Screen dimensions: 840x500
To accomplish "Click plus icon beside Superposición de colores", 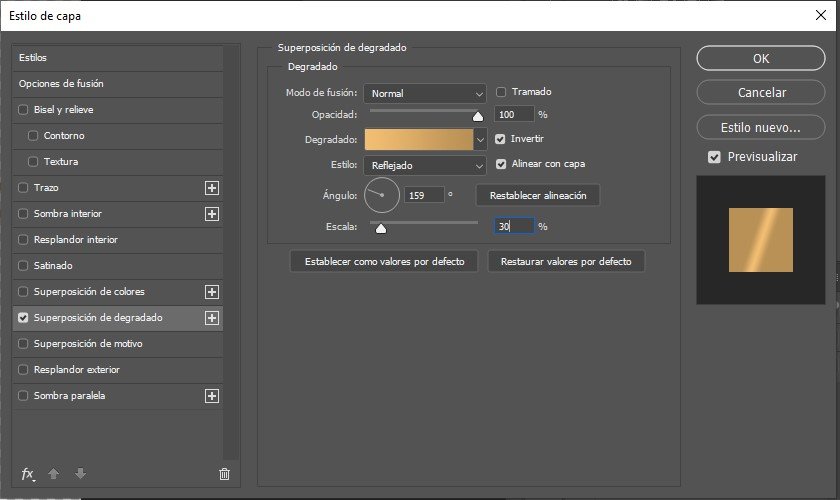I will tap(211, 292).
